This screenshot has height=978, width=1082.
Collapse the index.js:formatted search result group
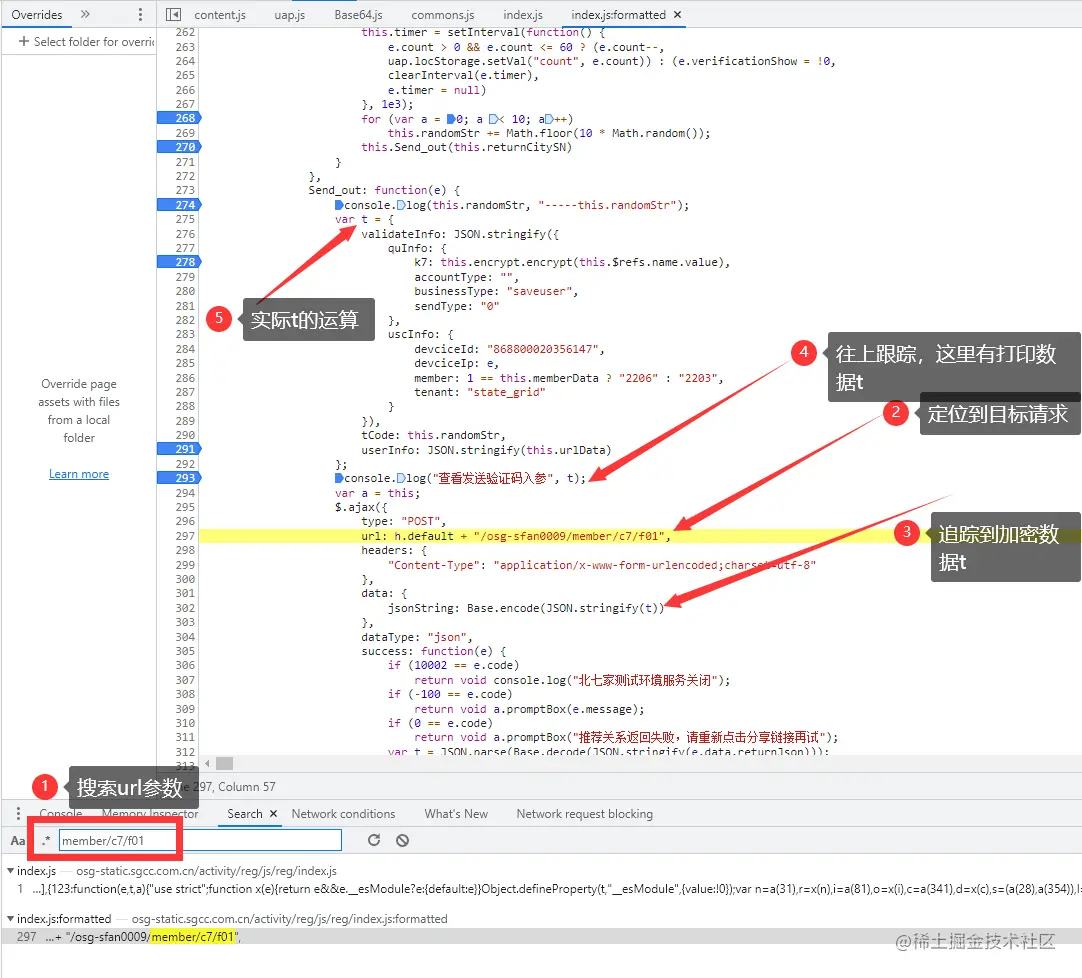[x=10, y=919]
